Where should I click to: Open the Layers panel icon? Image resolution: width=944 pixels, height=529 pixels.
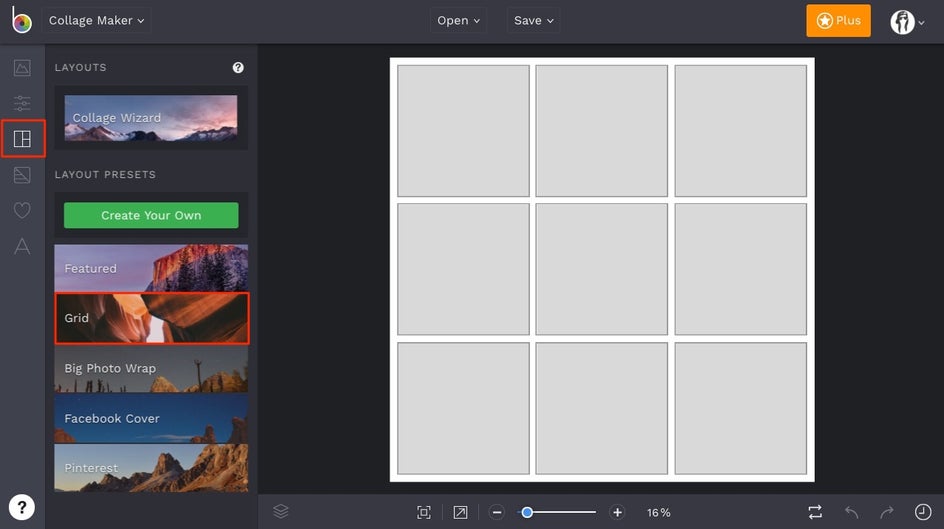click(x=281, y=512)
